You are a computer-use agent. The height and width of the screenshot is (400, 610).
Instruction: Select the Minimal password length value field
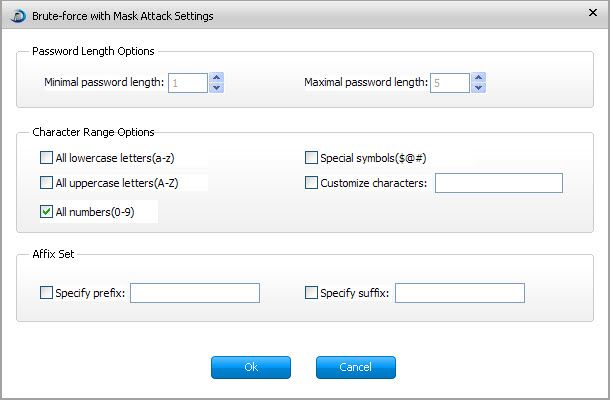point(188,83)
